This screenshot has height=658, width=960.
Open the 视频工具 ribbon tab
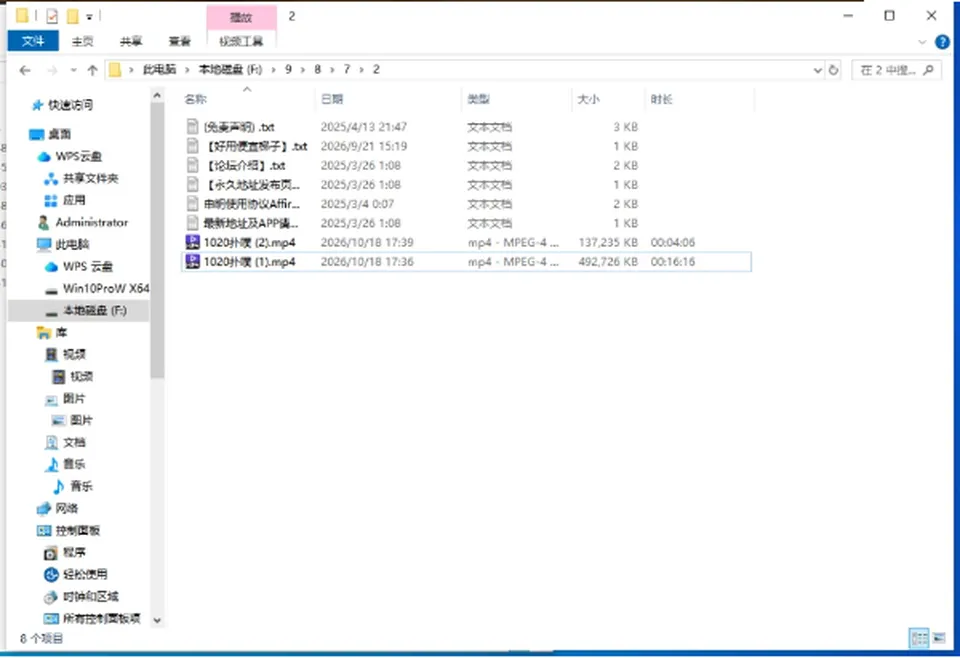(241, 41)
